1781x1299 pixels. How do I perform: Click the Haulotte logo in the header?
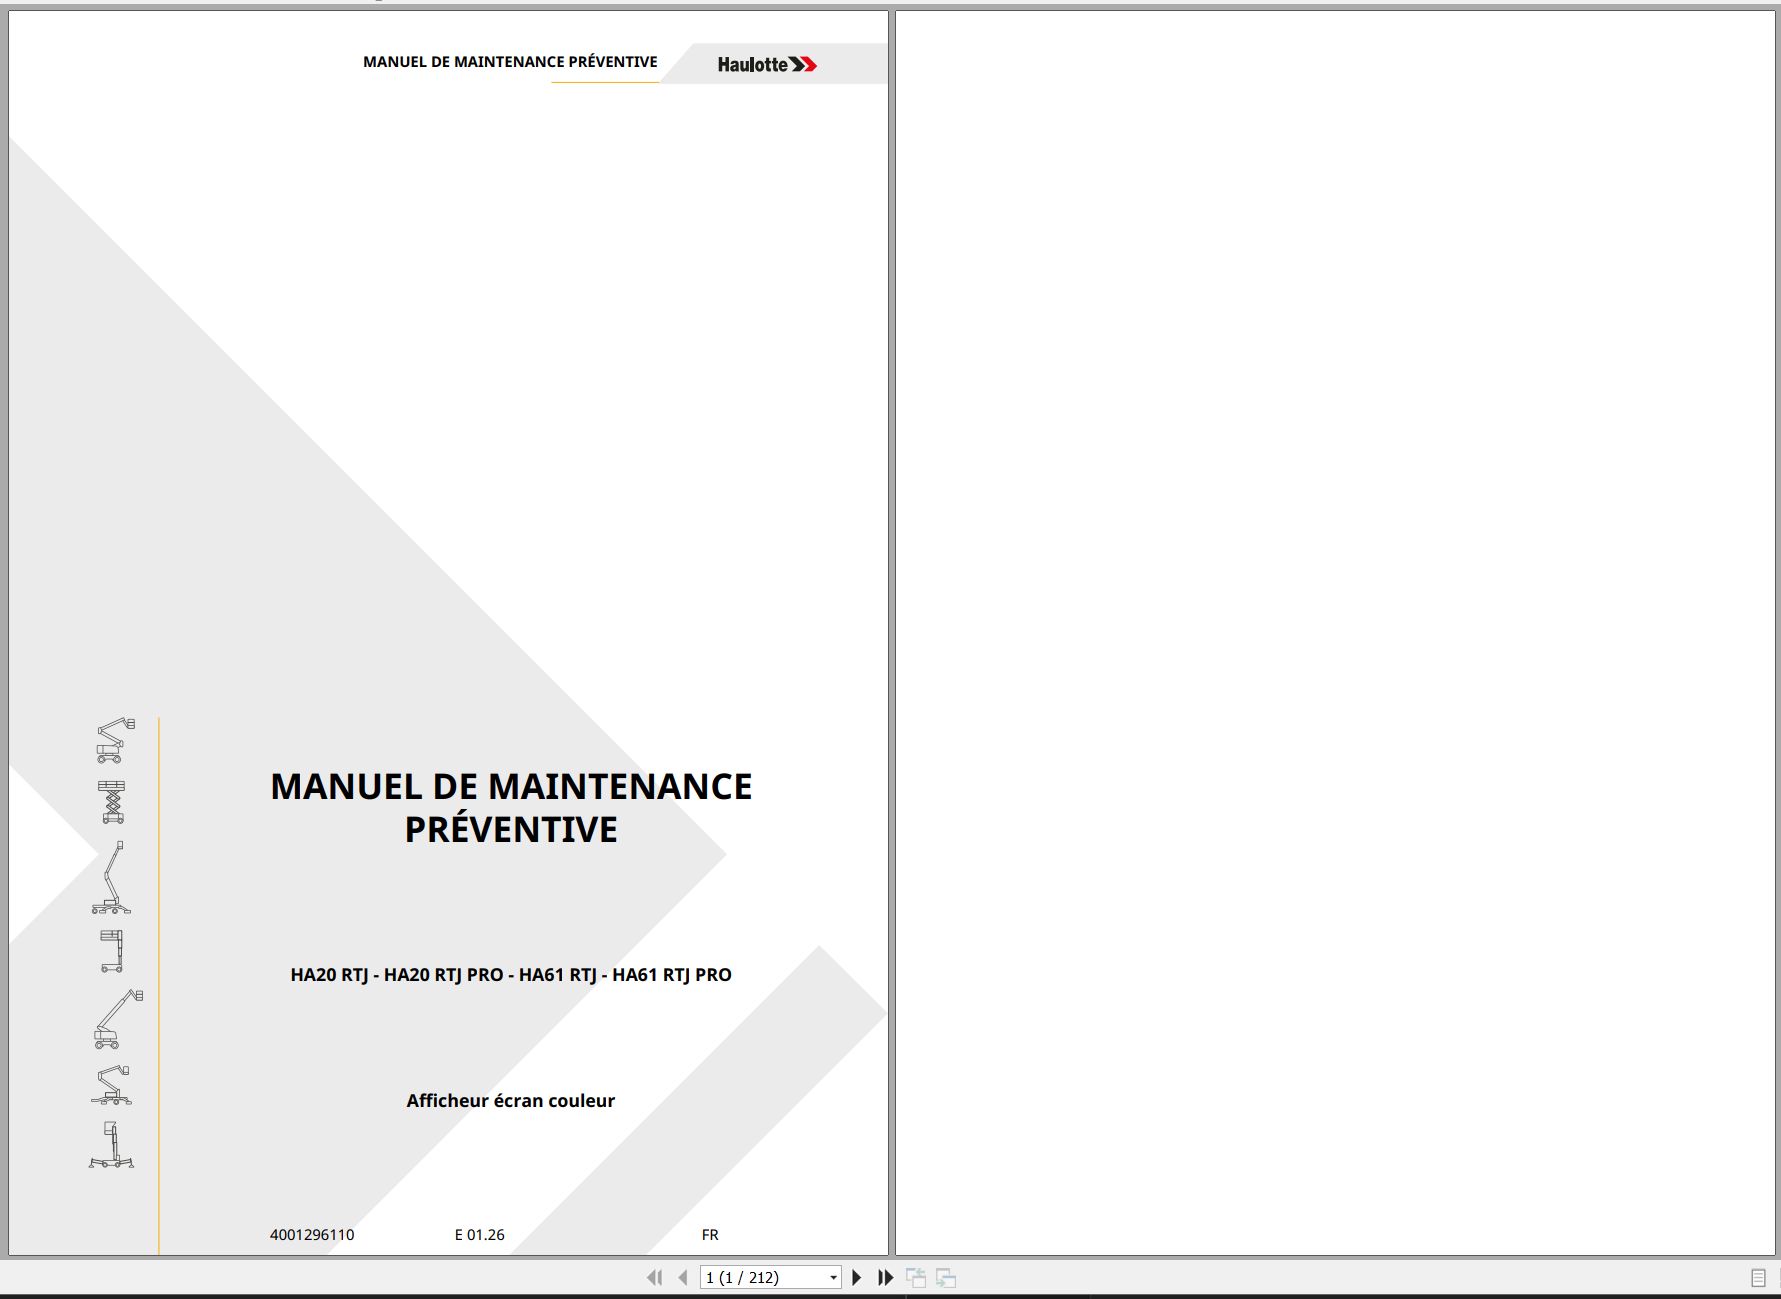point(767,65)
